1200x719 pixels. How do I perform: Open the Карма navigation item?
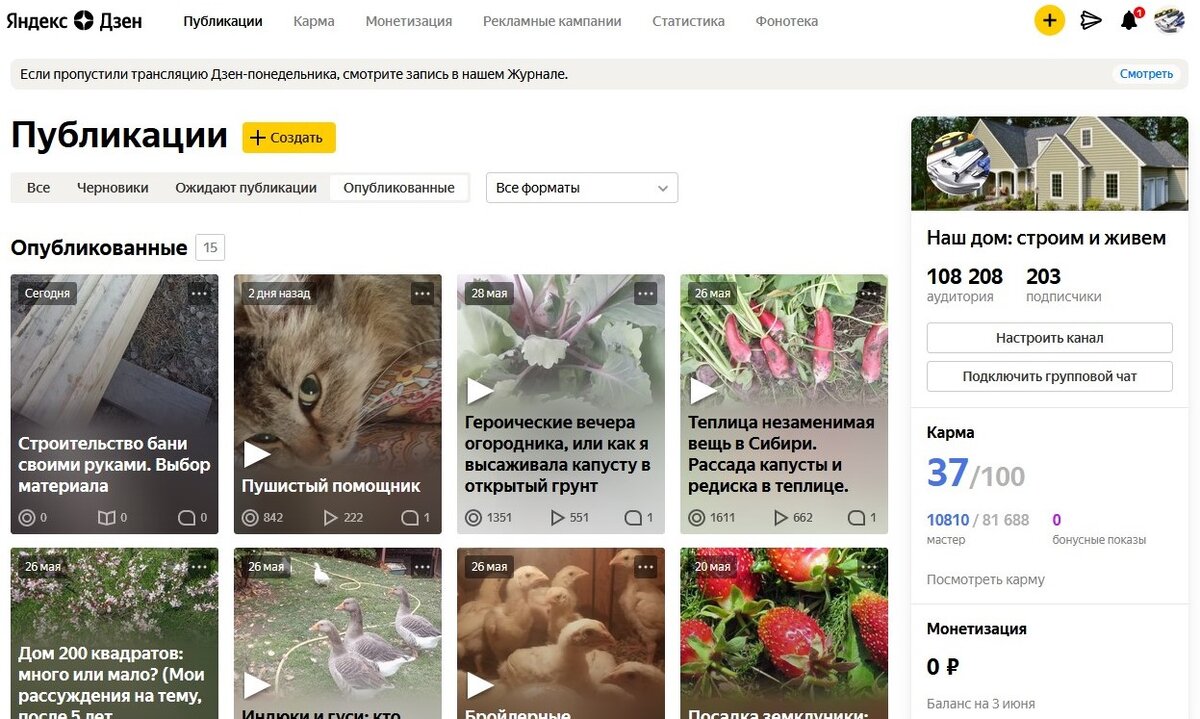coord(314,21)
